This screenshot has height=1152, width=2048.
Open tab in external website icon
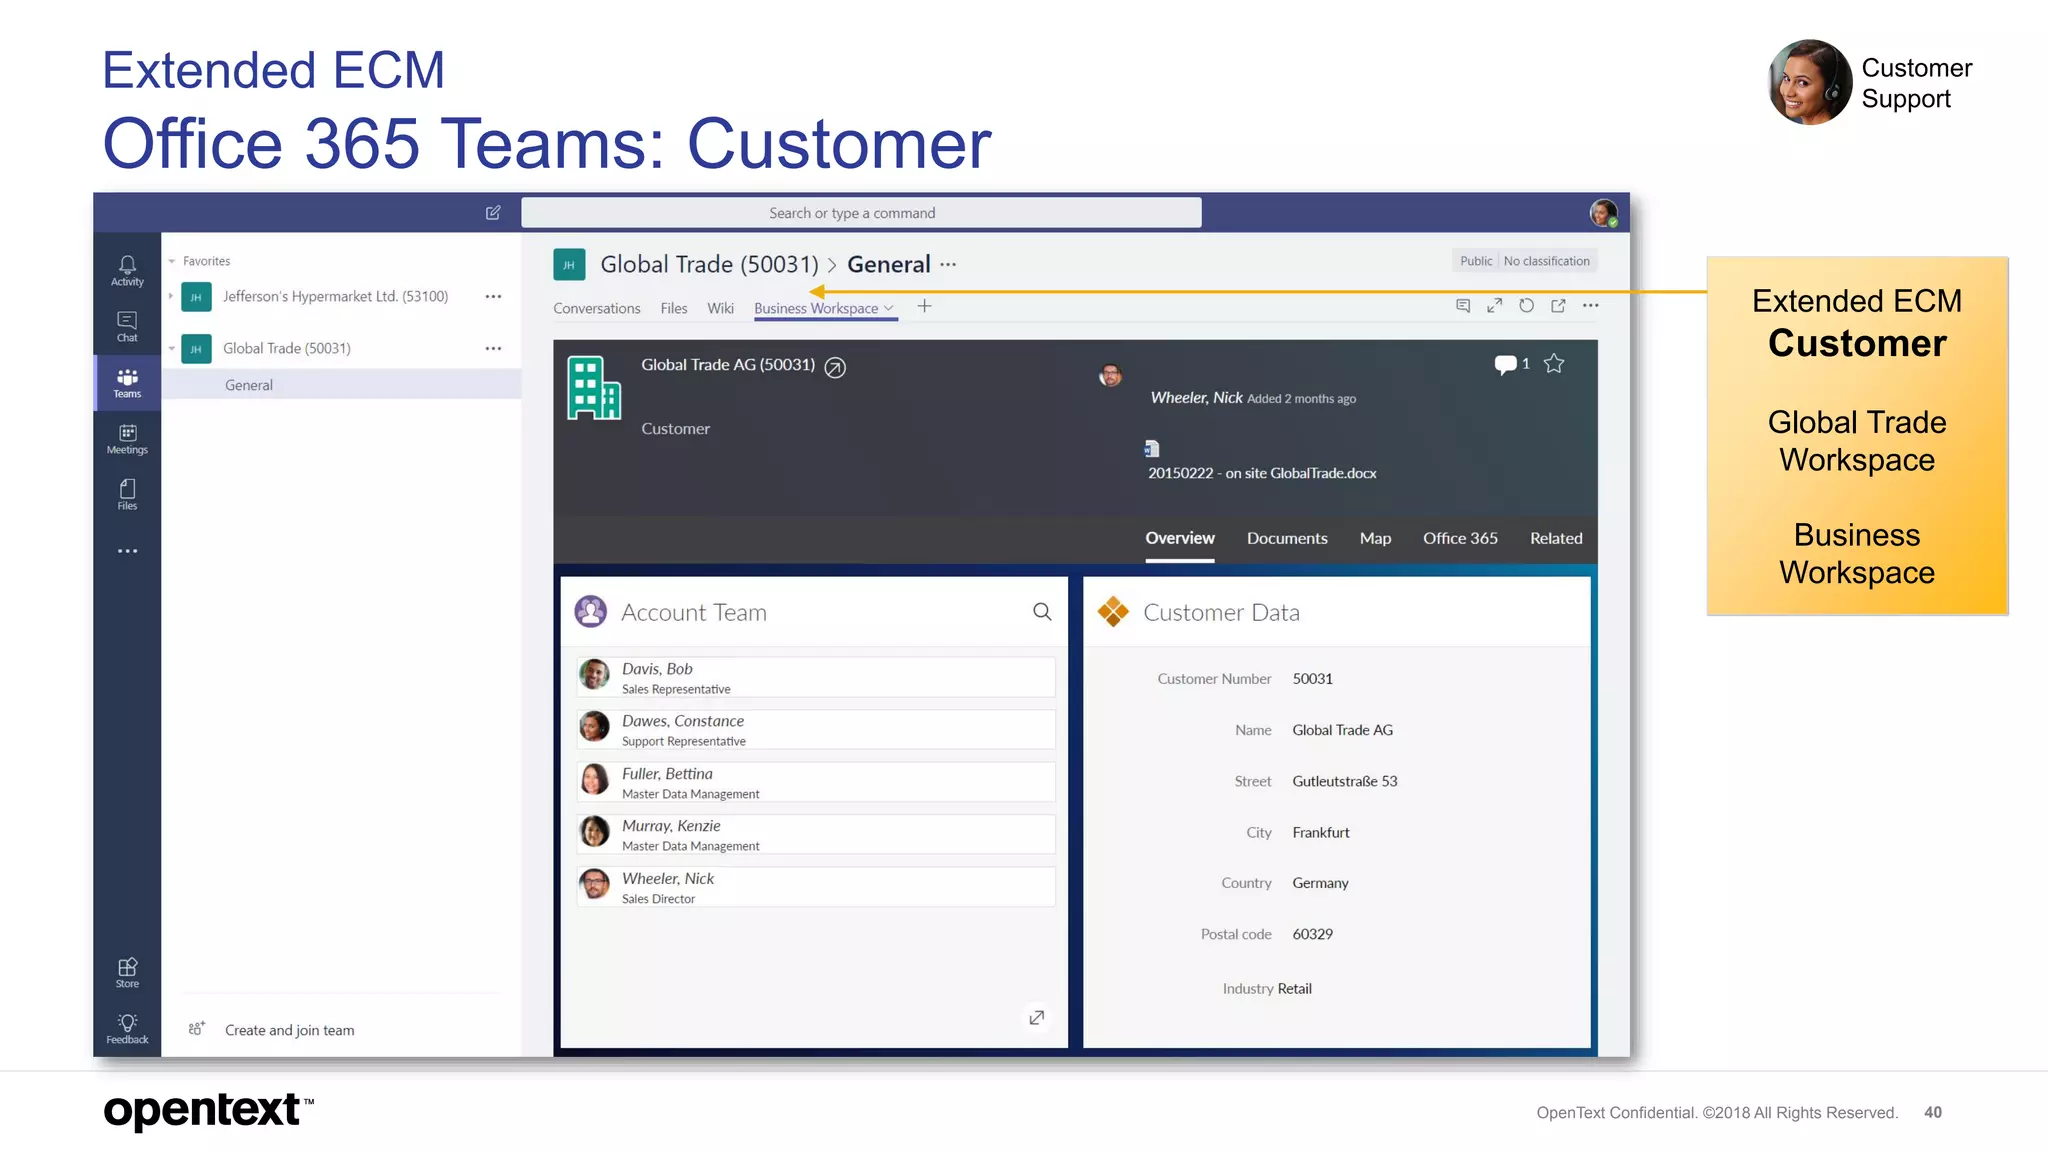tap(1558, 306)
